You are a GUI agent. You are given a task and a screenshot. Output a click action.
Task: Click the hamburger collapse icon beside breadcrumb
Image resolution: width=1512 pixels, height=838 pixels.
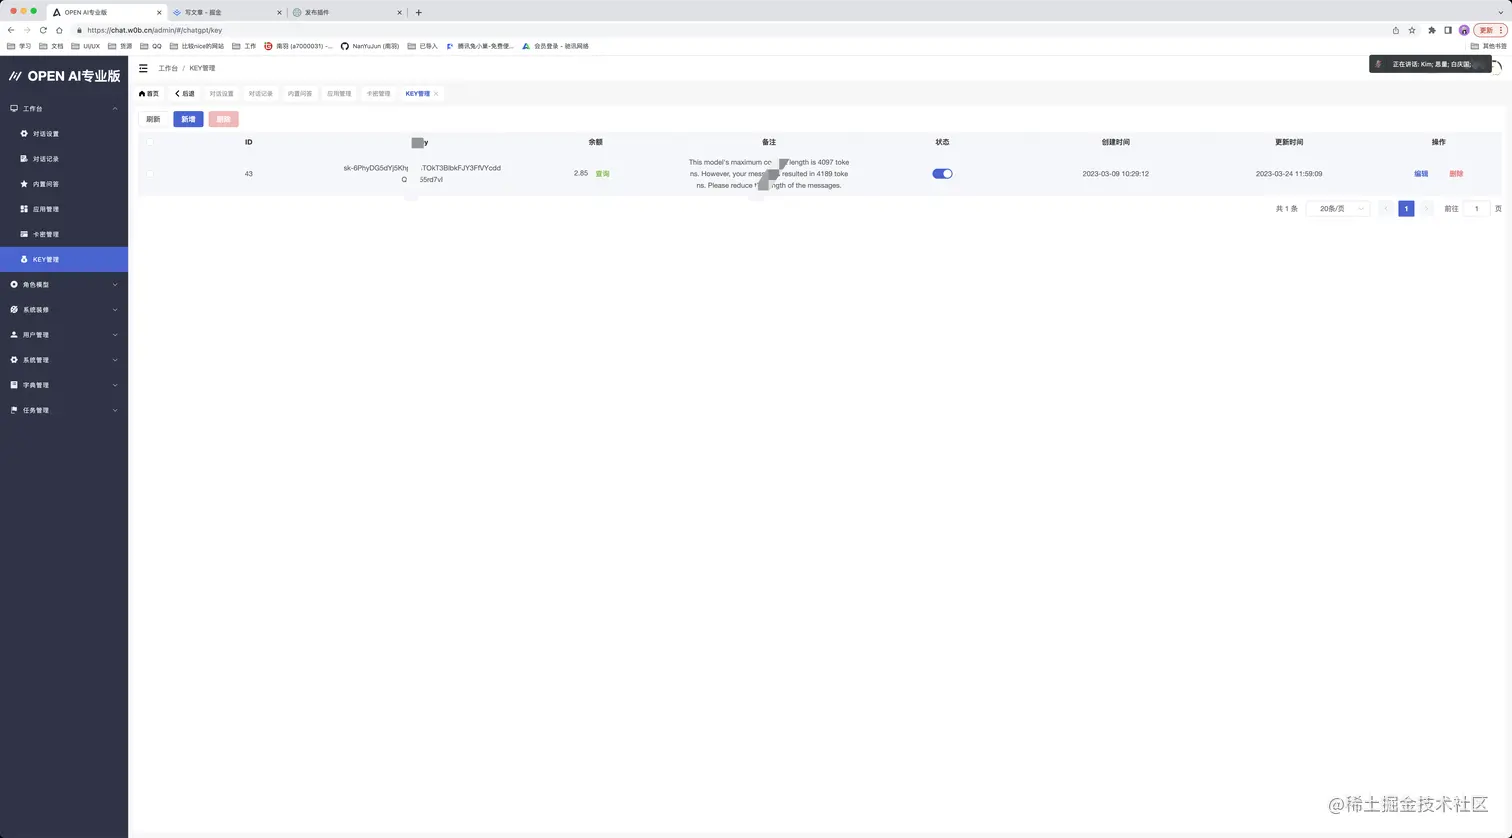click(x=143, y=68)
